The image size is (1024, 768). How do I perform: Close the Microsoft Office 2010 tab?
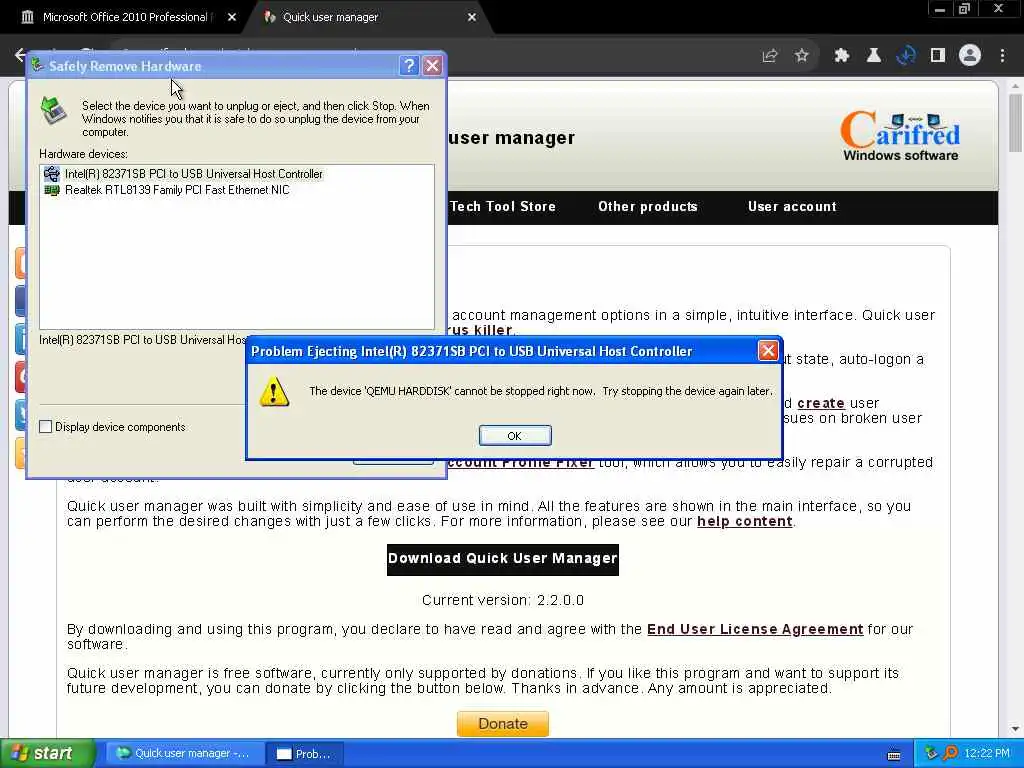(232, 18)
